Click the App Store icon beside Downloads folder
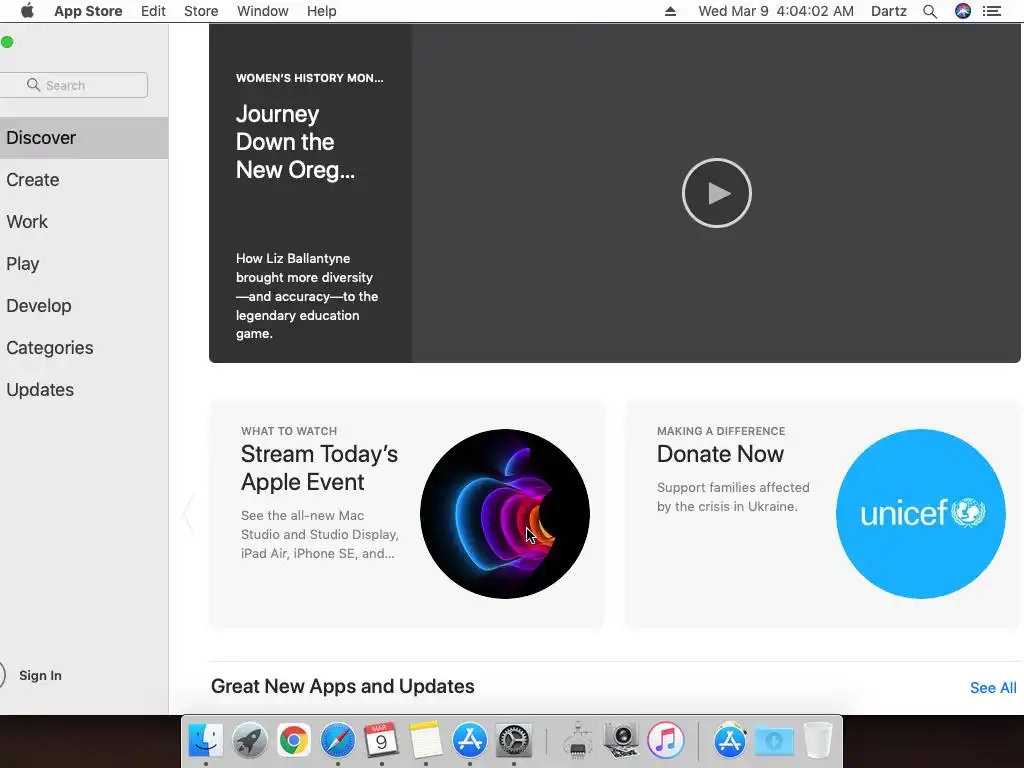Screen dimensions: 1024x768 point(729,740)
